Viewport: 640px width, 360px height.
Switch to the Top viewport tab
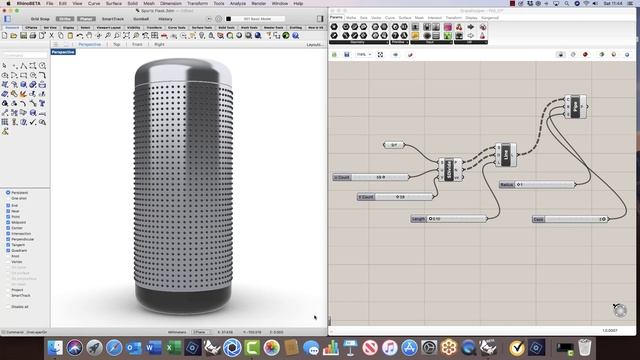point(117,44)
